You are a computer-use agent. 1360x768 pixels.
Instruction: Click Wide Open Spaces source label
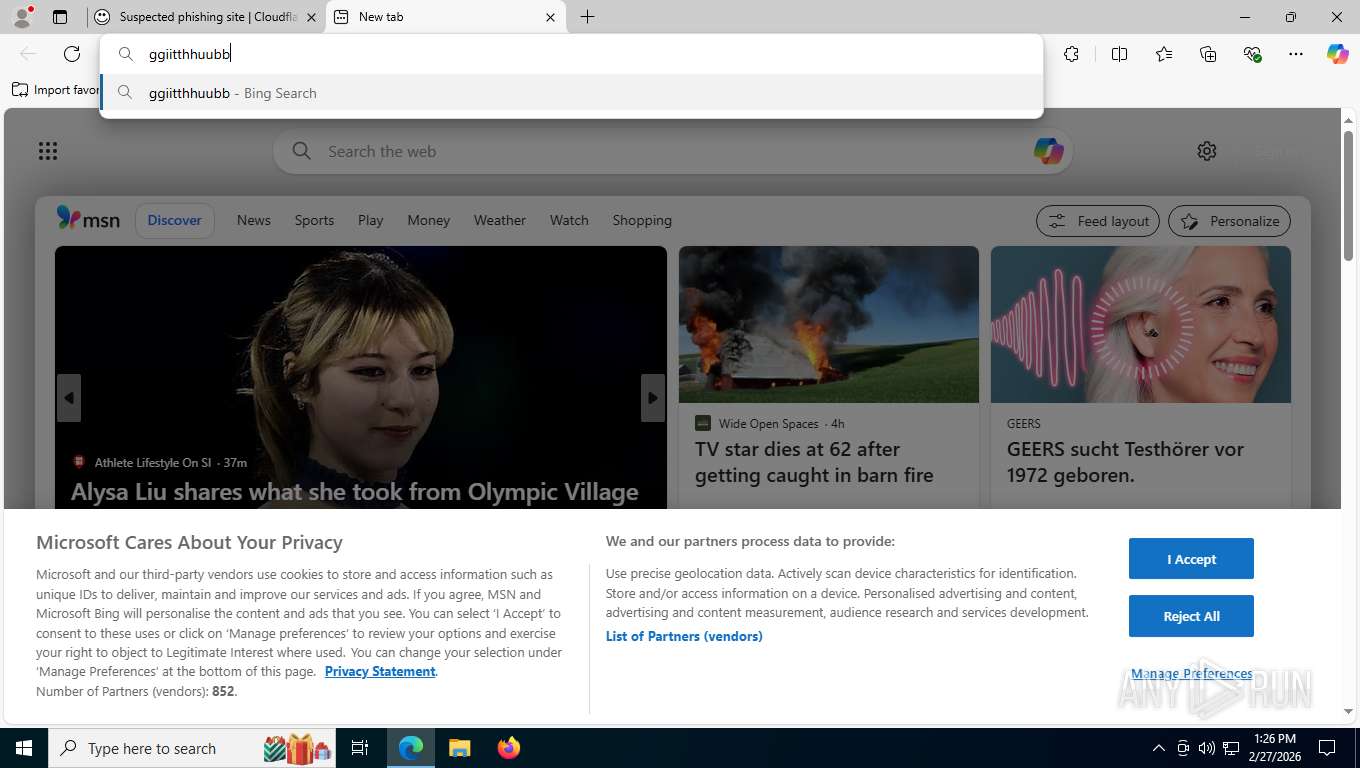[x=768, y=423]
